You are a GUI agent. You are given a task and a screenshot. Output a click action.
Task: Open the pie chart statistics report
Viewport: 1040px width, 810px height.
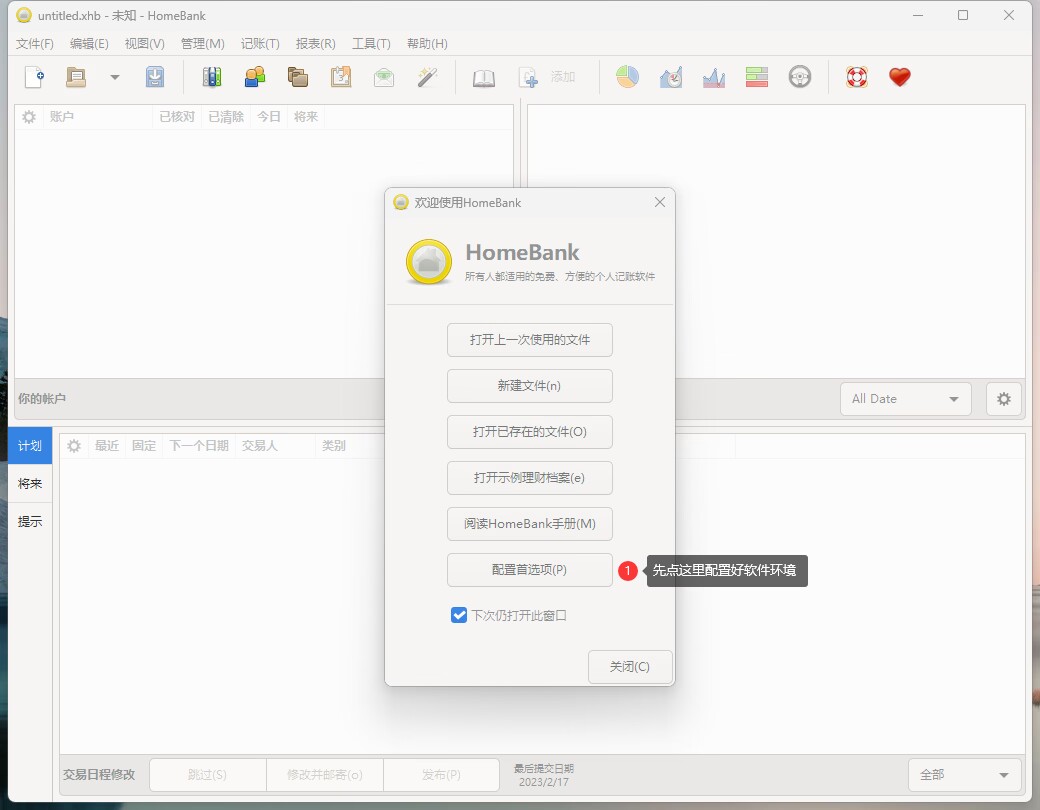click(x=627, y=77)
